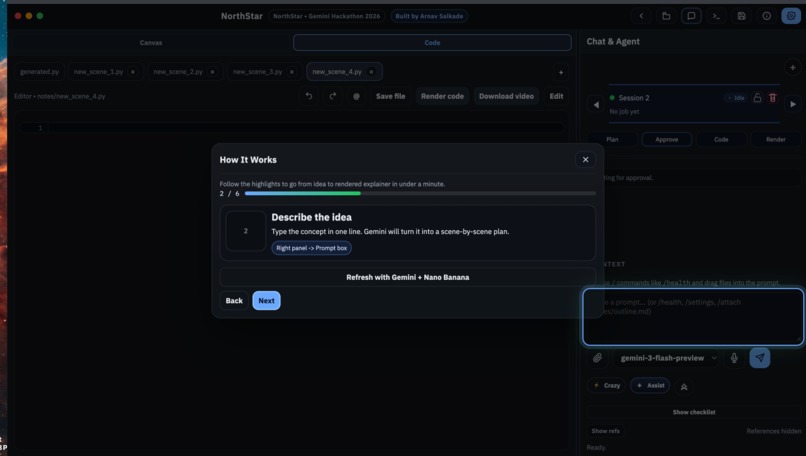
Task: Click the back chevron icon in top toolbar
Action: pyautogui.click(x=641, y=16)
